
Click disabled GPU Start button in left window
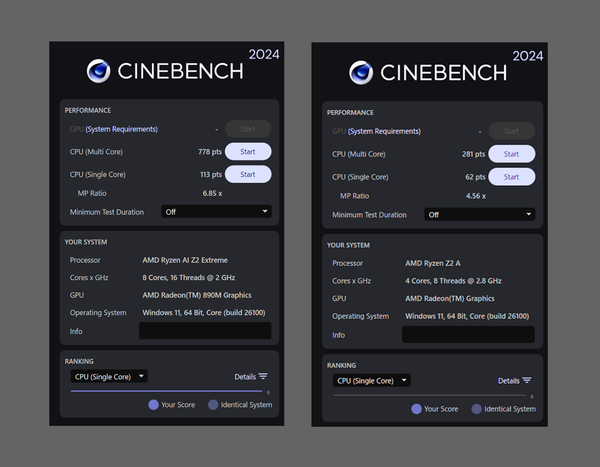(248, 129)
